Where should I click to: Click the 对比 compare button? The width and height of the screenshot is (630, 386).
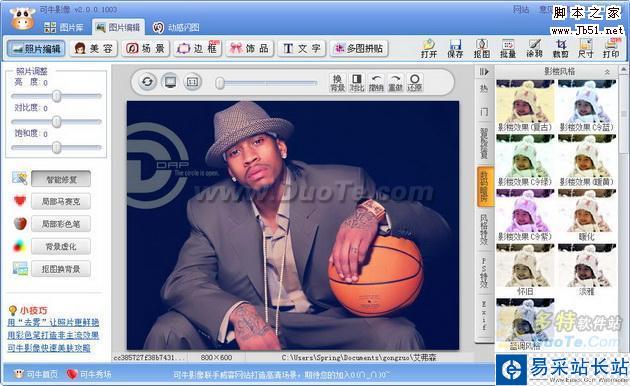tap(356, 83)
